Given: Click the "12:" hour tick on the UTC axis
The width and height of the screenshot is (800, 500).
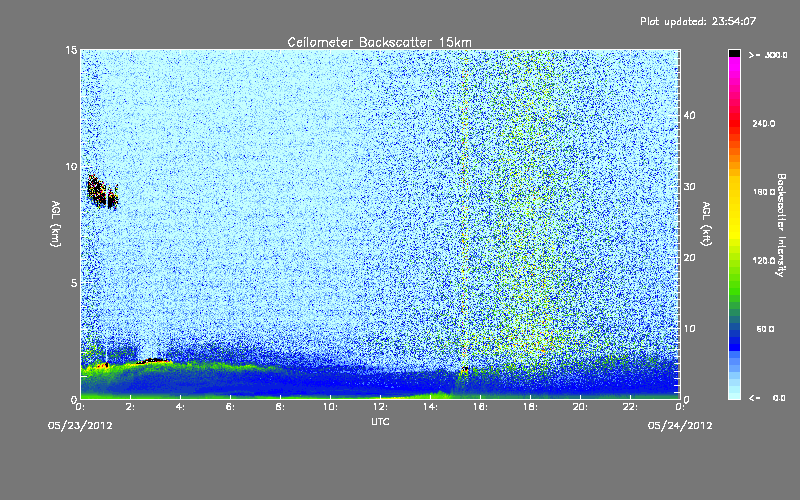Looking at the screenshot, I should tap(380, 407).
